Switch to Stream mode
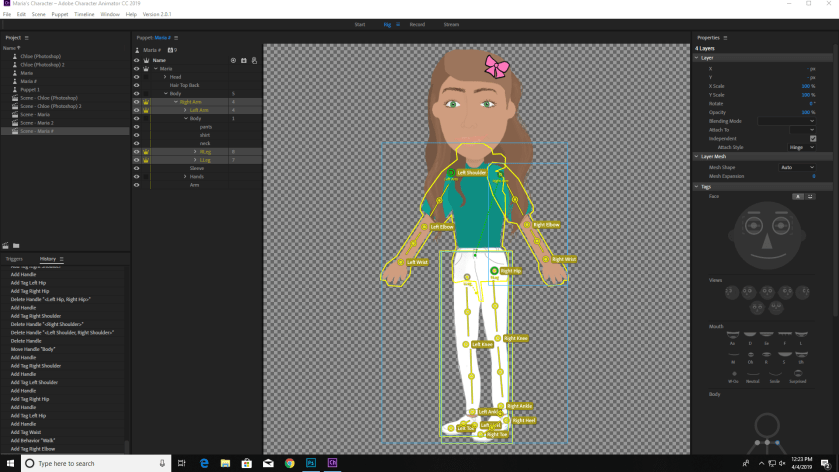The image size is (839, 472). [451, 24]
